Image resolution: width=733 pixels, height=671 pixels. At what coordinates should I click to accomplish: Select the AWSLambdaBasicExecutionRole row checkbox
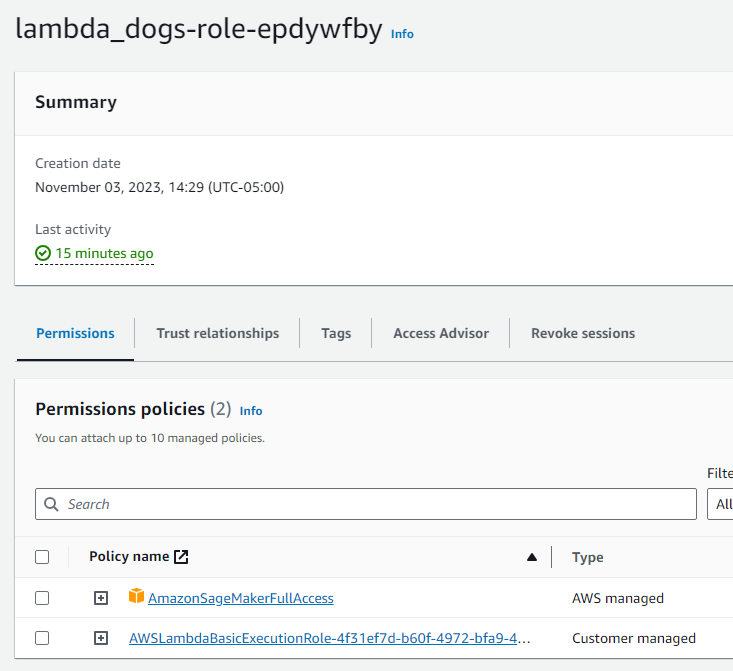coord(42,638)
